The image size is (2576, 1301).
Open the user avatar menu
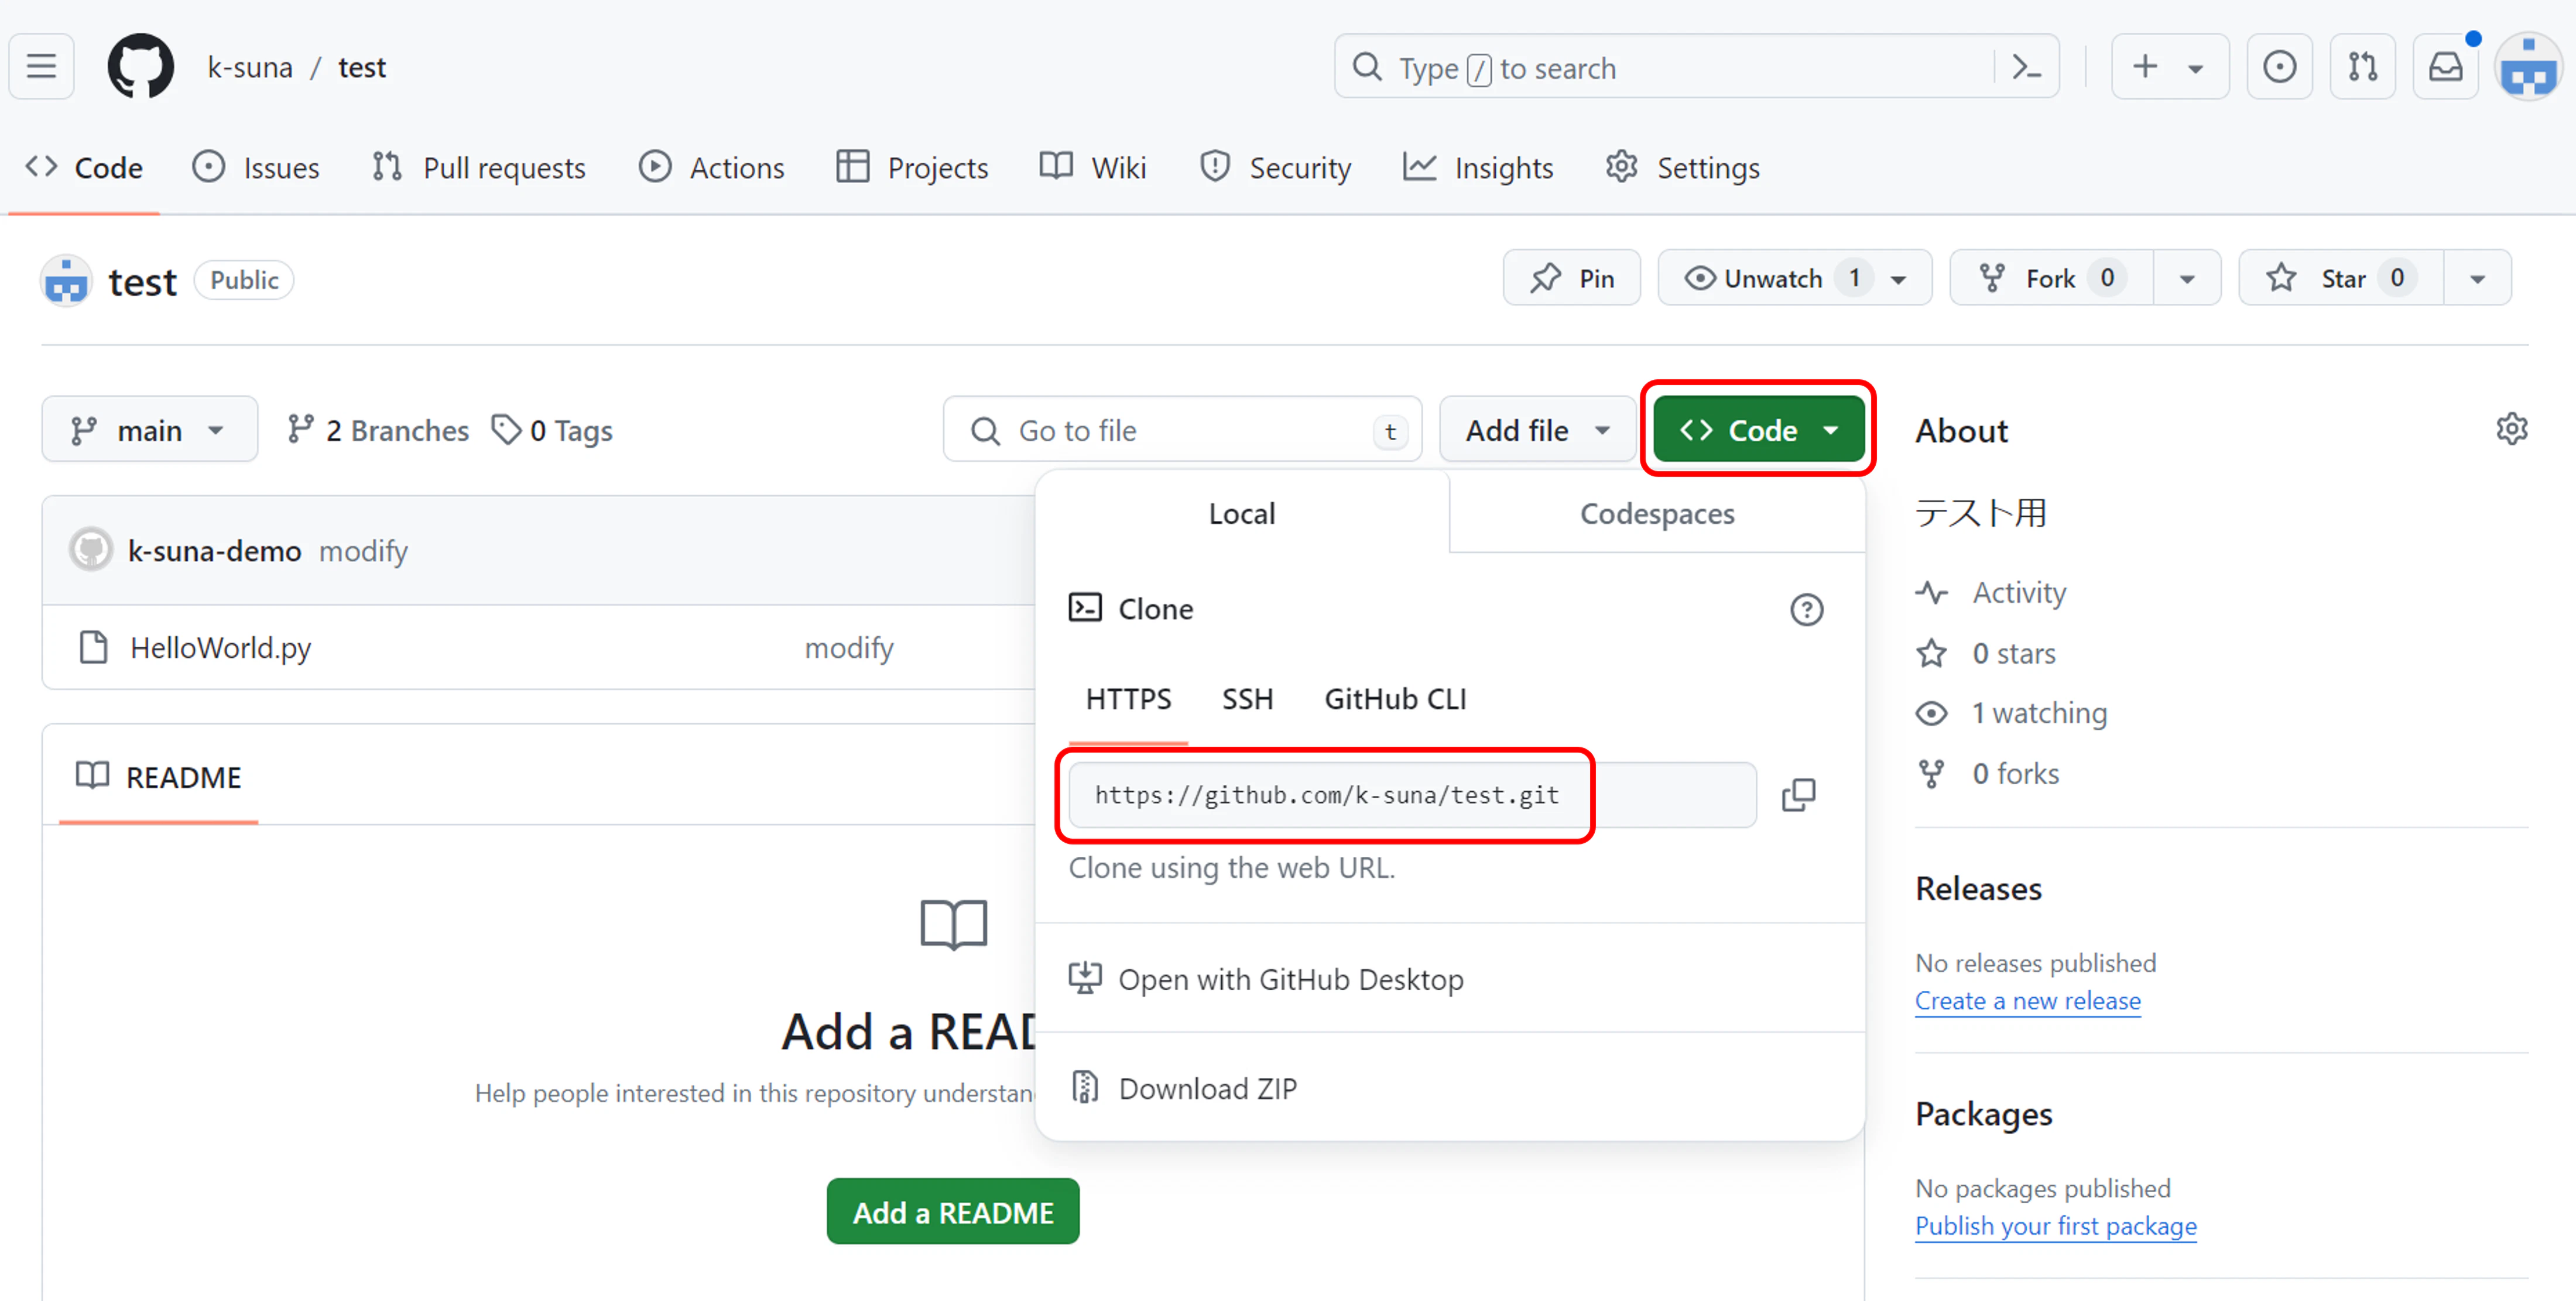[x=2528, y=67]
